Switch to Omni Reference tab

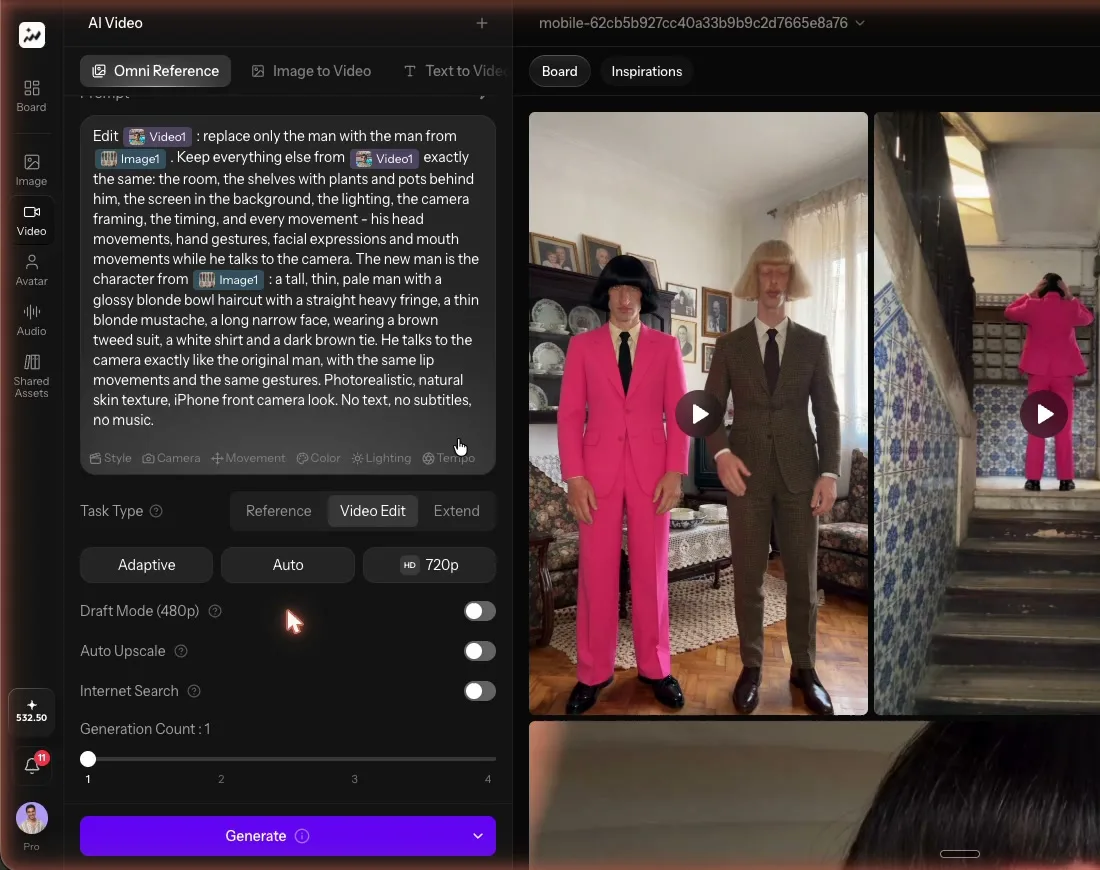(156, 71)
